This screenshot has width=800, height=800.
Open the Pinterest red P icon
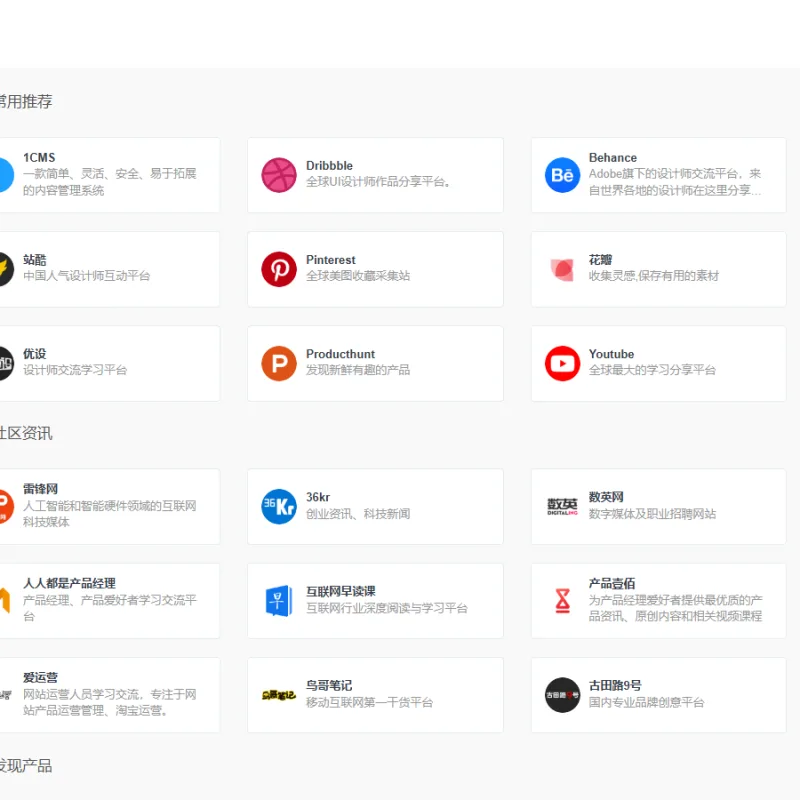pos(279,269)
